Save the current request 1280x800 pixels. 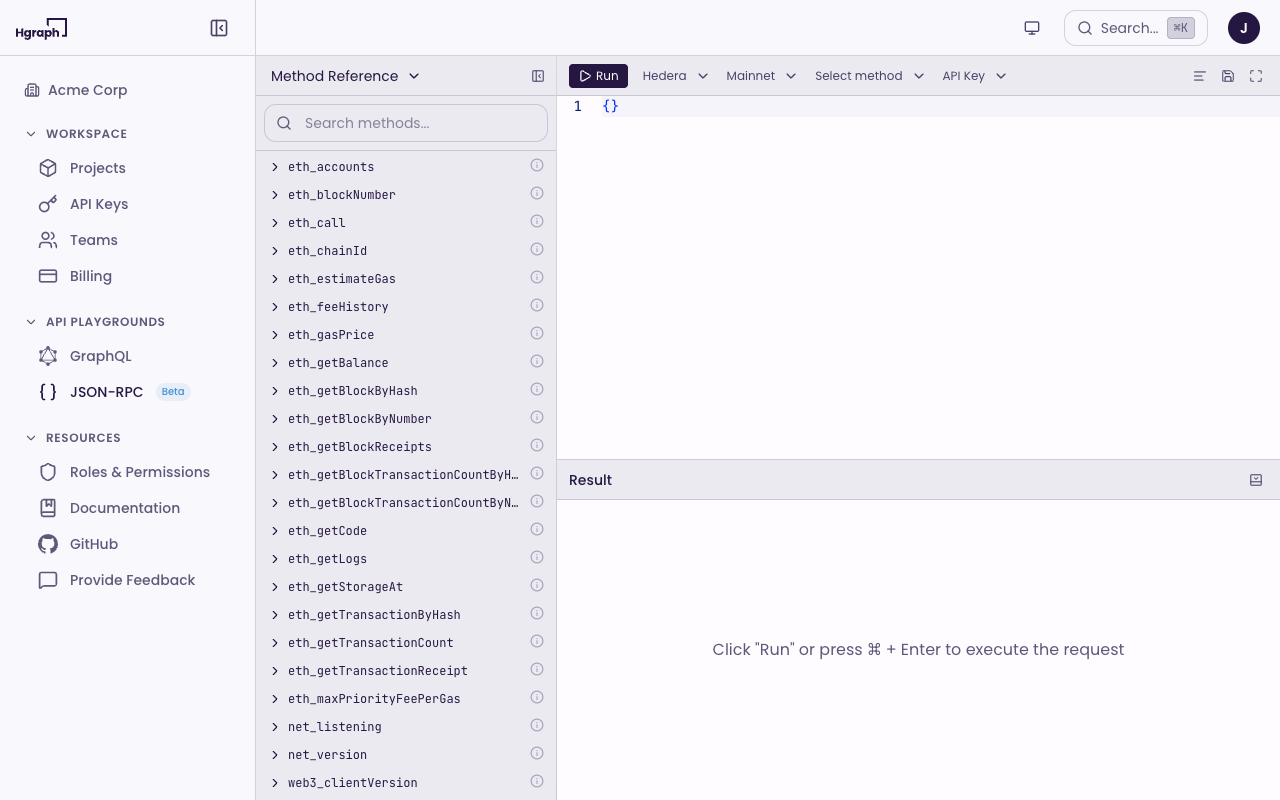[1227, 75]
